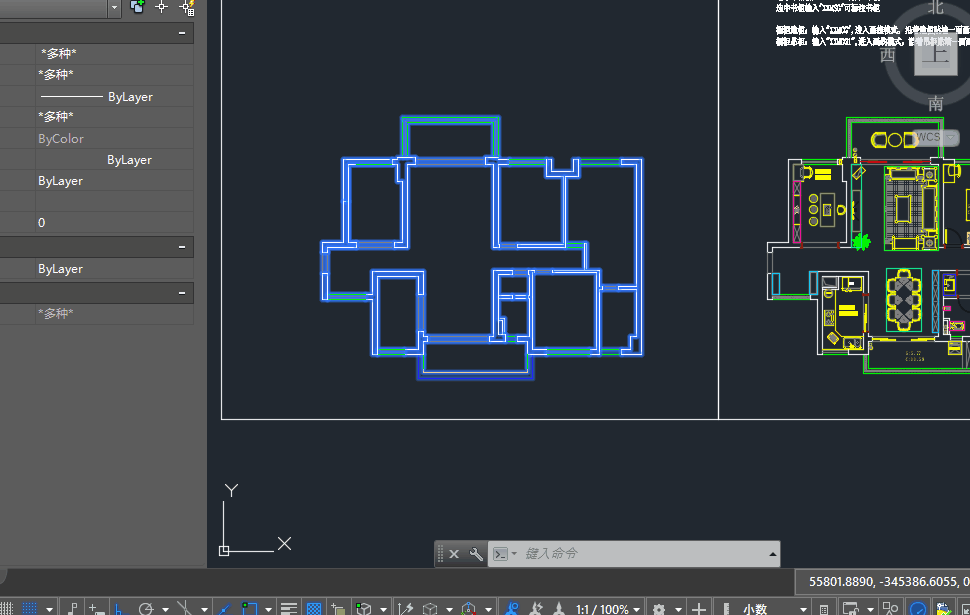The width and height of the screenshot is (970, 615).
Task: Toggle 3D object snap
Action: (364, 609)
